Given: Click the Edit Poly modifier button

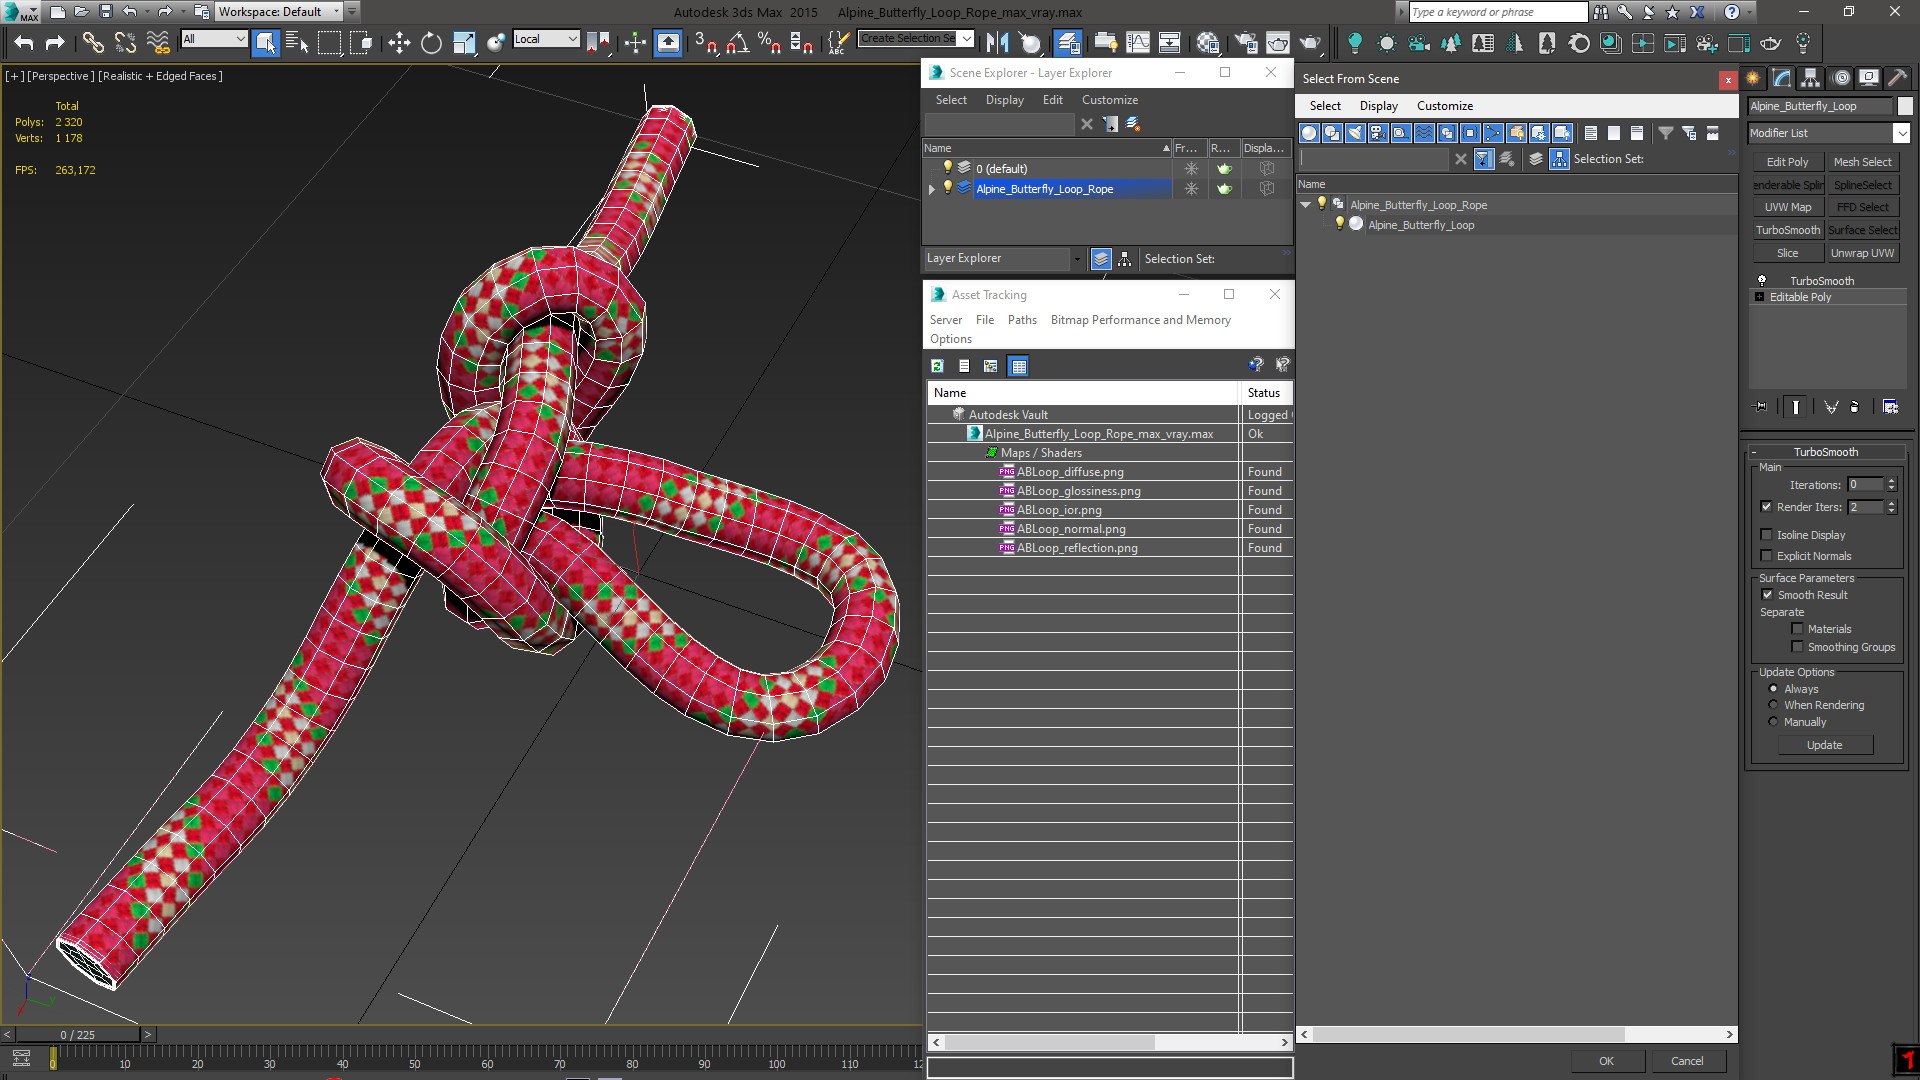Looking at the screenshot, I should tap(1787, 162).
